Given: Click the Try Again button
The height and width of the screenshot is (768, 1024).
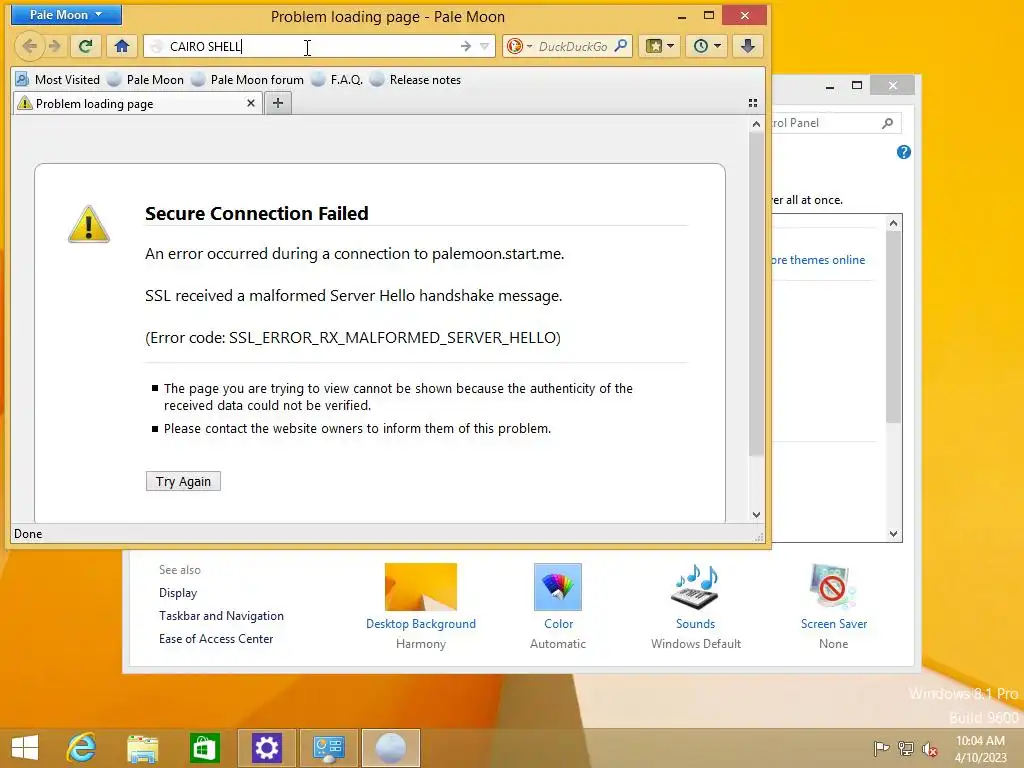Looking at the screenshot, I should (x=183, y=481).
